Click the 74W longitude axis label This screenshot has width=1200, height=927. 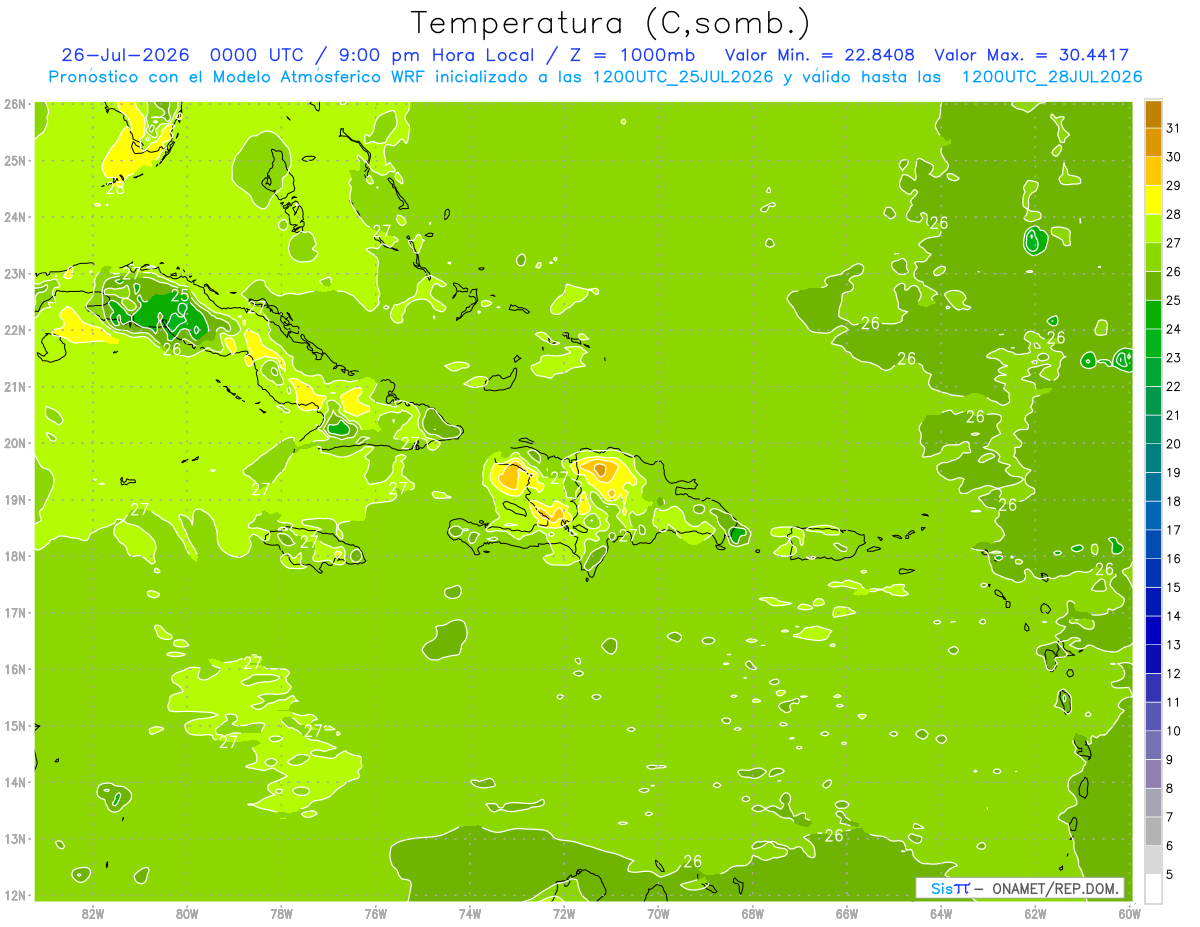point(470,912)
